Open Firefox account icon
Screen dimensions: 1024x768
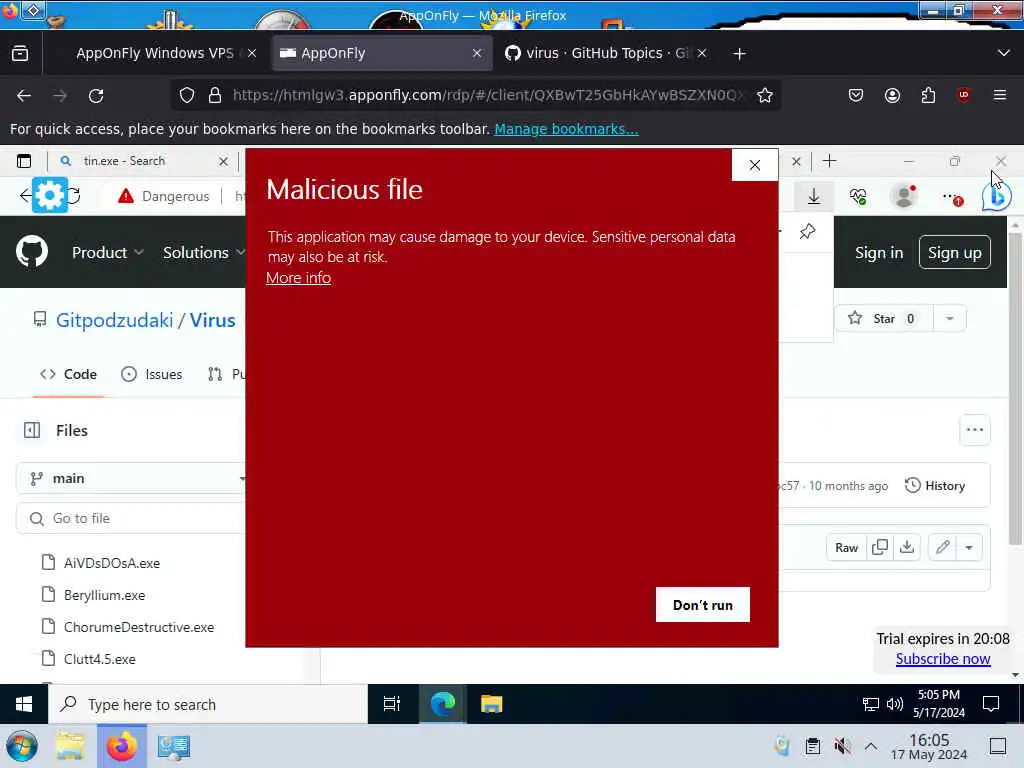[892, 95]
